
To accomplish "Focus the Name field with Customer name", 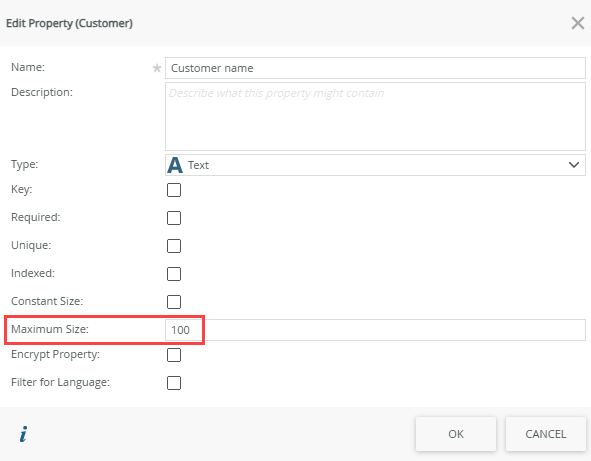I will [x=375, y=68].
